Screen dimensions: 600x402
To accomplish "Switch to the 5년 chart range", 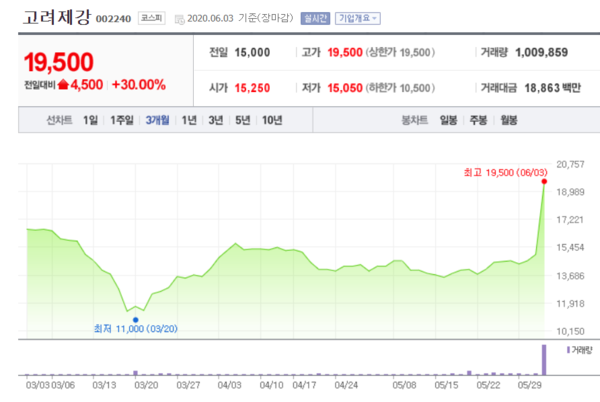I will pyautogui.click(x=243, y=120).
